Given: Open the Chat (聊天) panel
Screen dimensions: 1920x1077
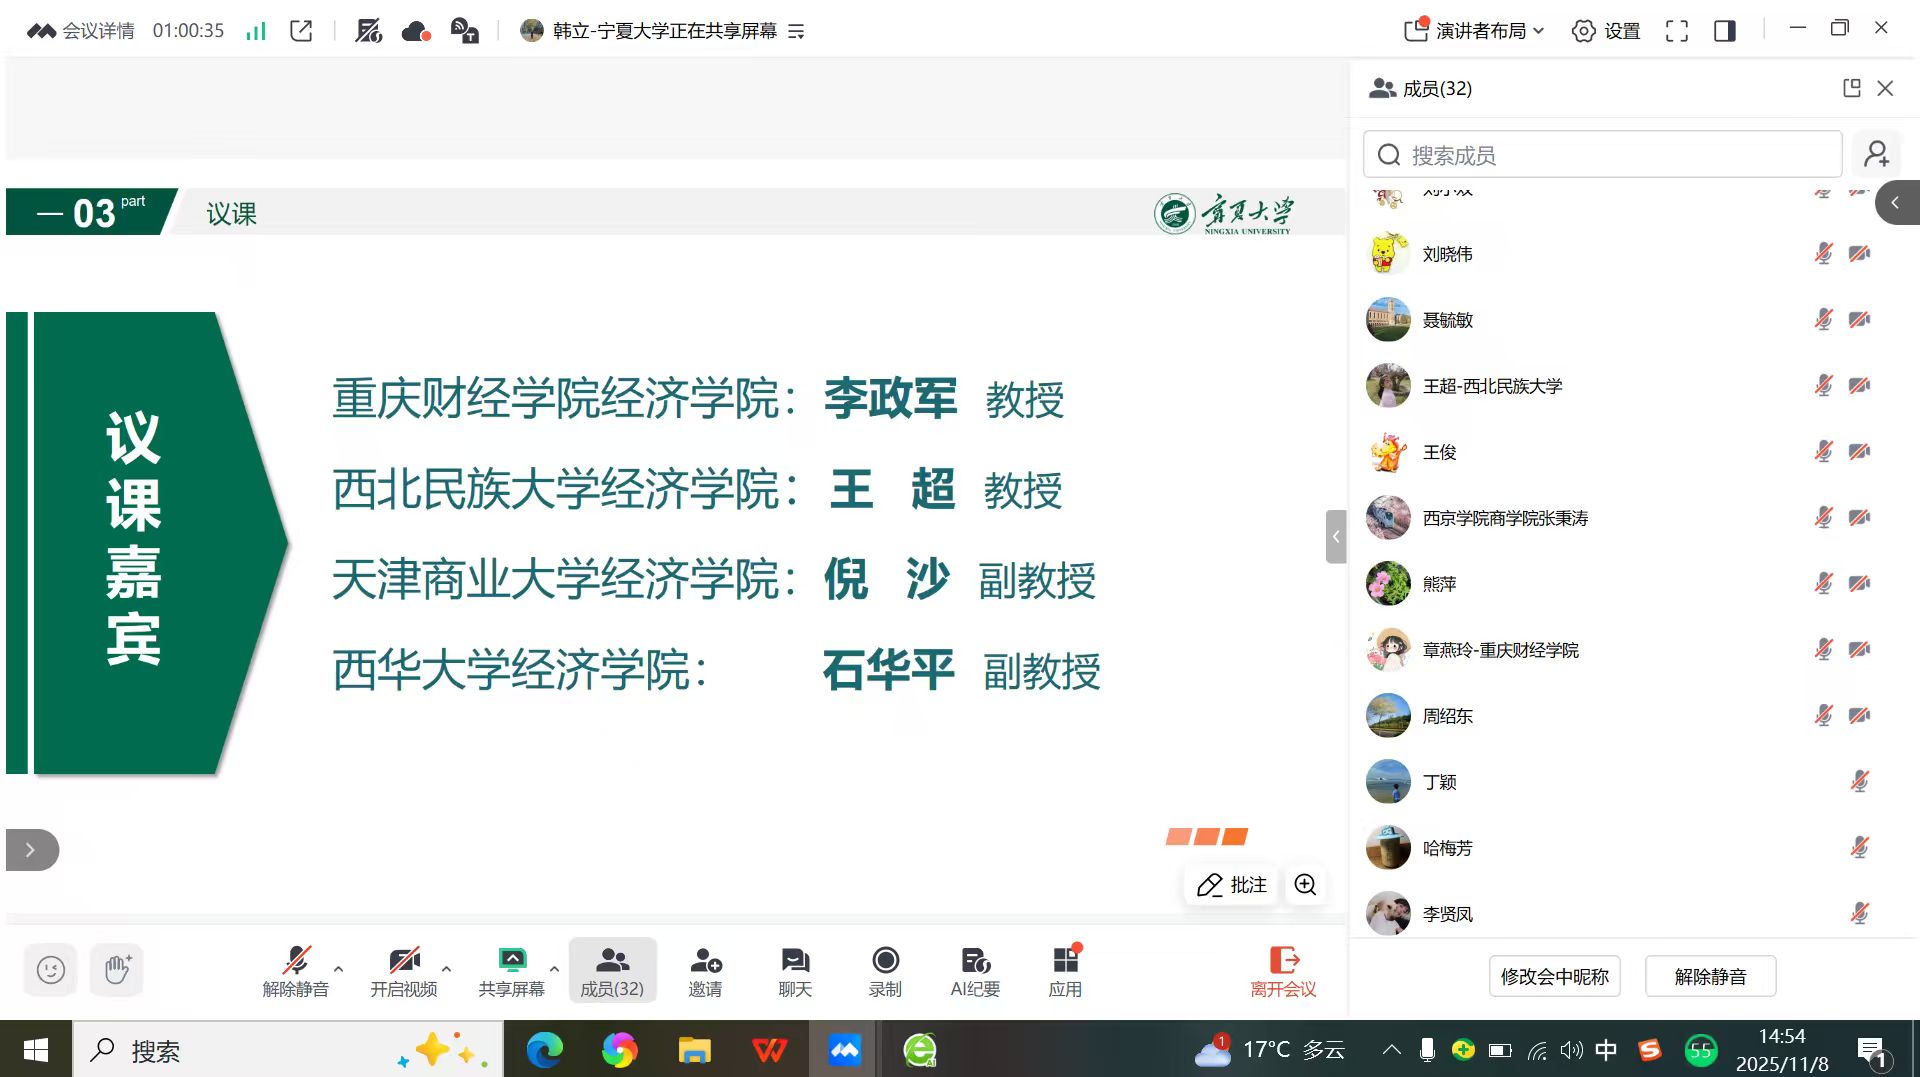Looking at the screenshot, I should click(x=795, y=971).
